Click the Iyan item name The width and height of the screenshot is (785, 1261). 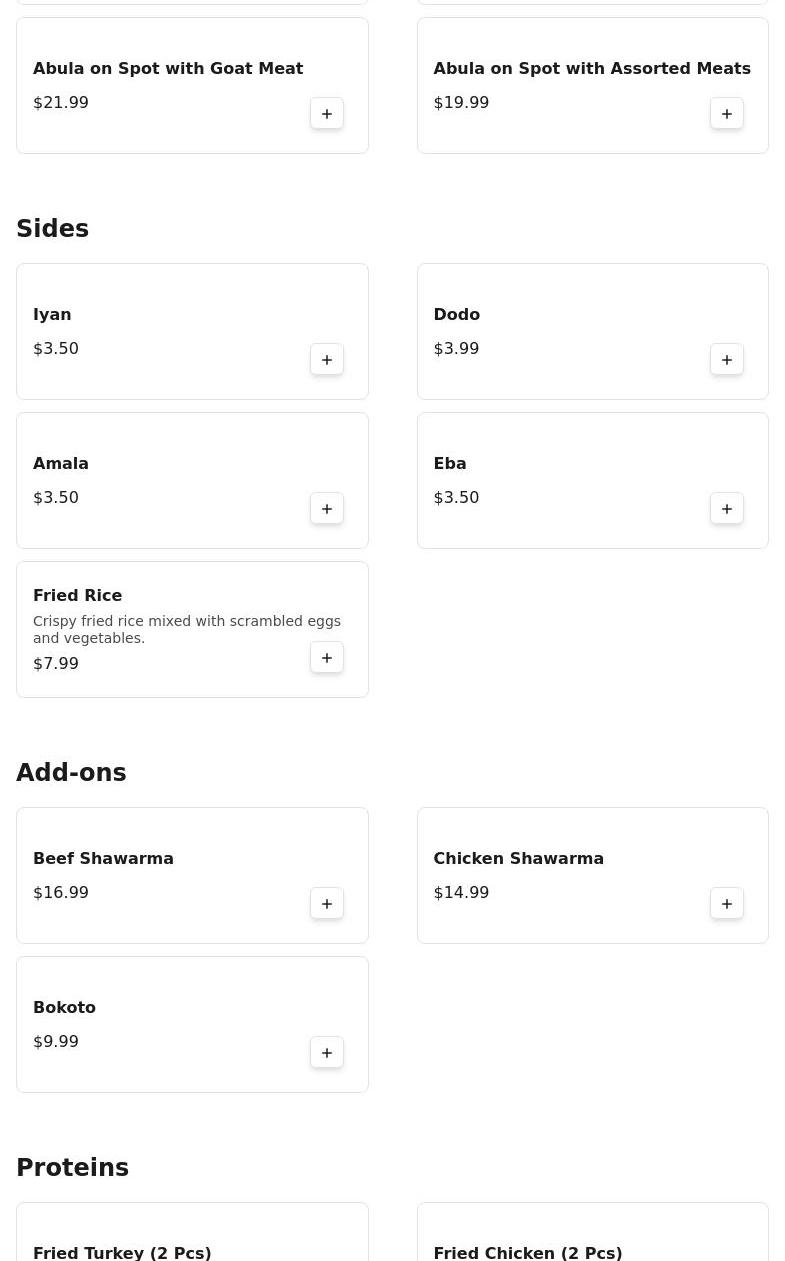tap(52, 315)
